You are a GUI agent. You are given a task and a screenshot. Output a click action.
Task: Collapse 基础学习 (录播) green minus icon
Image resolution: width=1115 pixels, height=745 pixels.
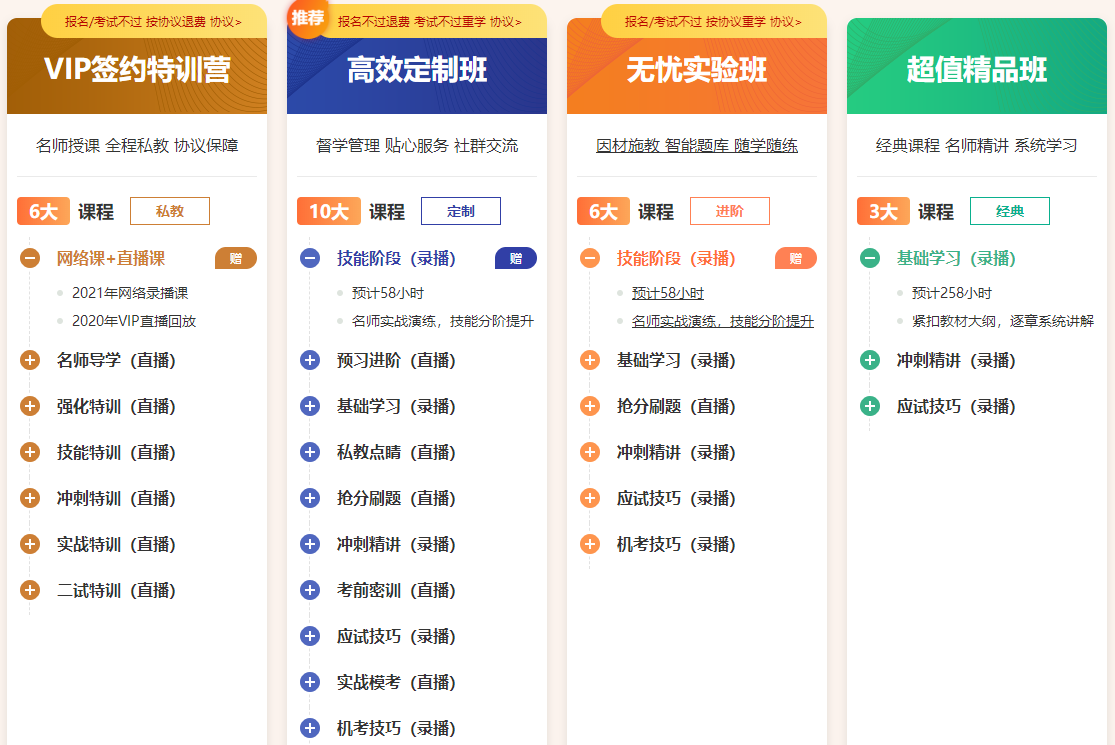click(870, 259)
